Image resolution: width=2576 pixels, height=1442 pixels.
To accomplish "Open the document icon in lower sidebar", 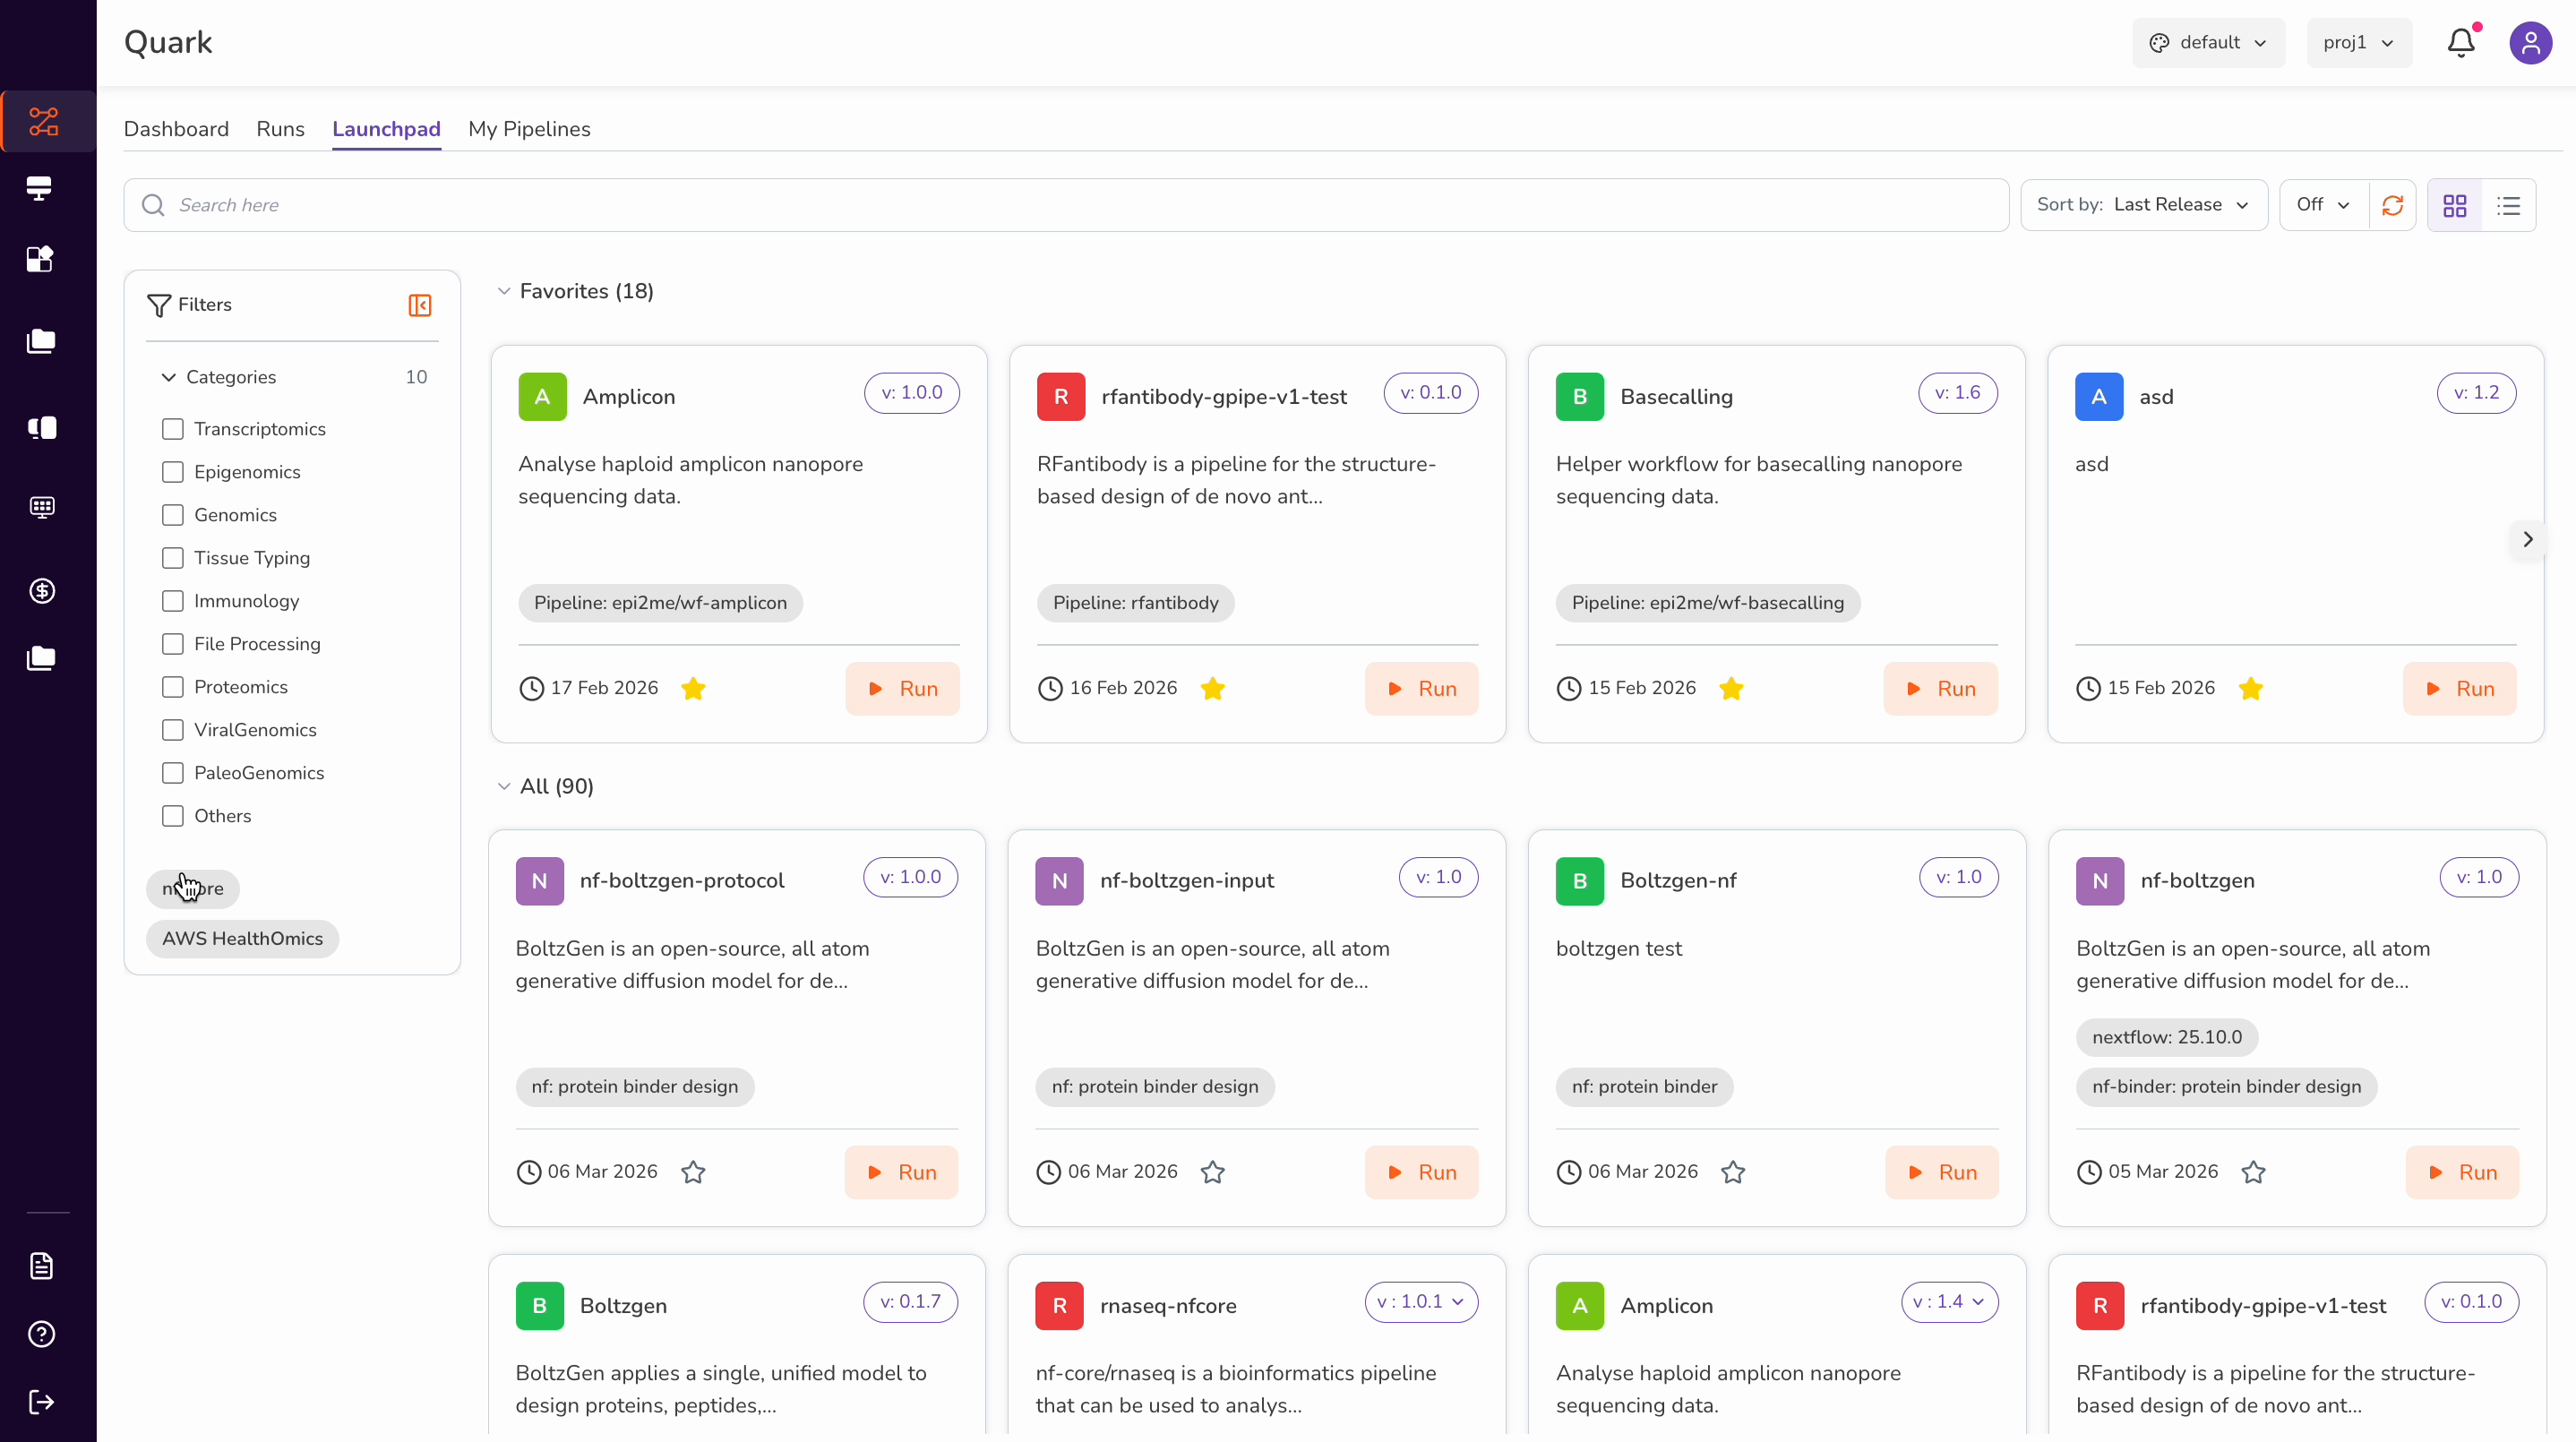I will [x=42, y=1266].
